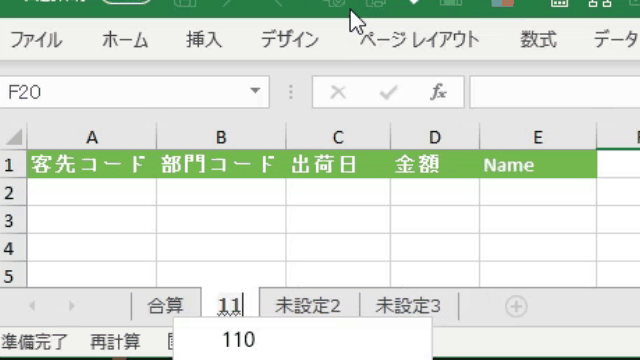Open the 挿入 ribbon tab
Viewport: 640px width, 360px height.
click(x=204, y=40)
